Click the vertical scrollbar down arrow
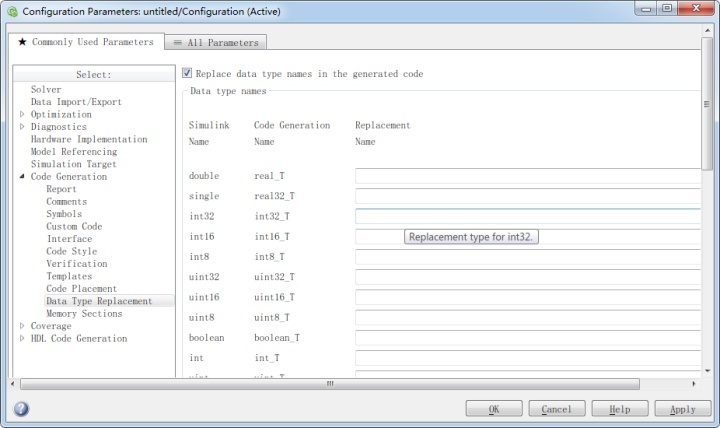Viewport: 720px width, 428px height. 707,371
